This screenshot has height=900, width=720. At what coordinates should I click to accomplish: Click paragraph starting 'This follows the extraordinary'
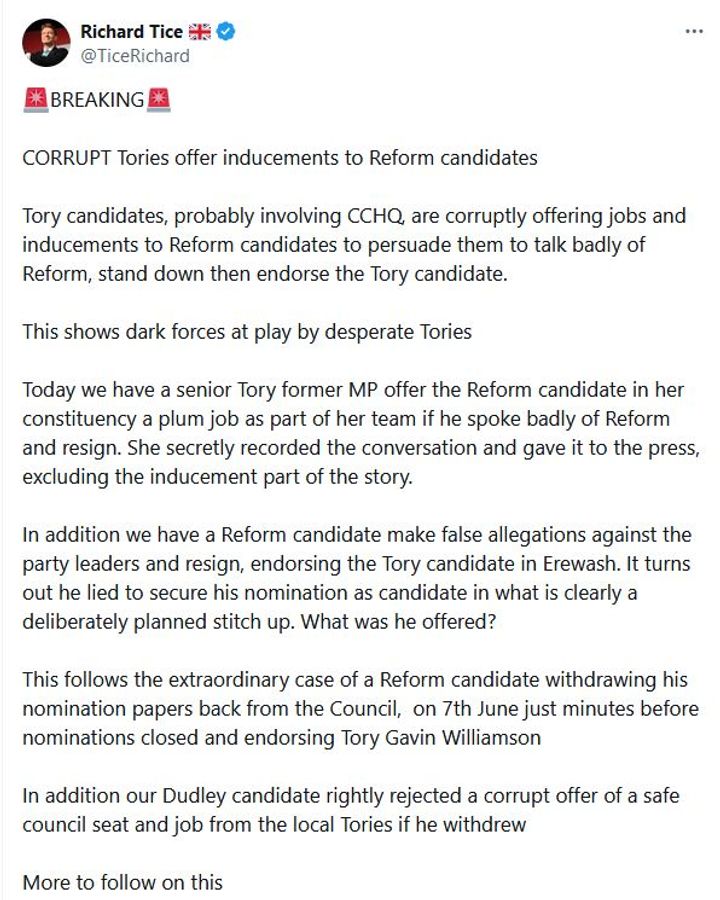361,709
